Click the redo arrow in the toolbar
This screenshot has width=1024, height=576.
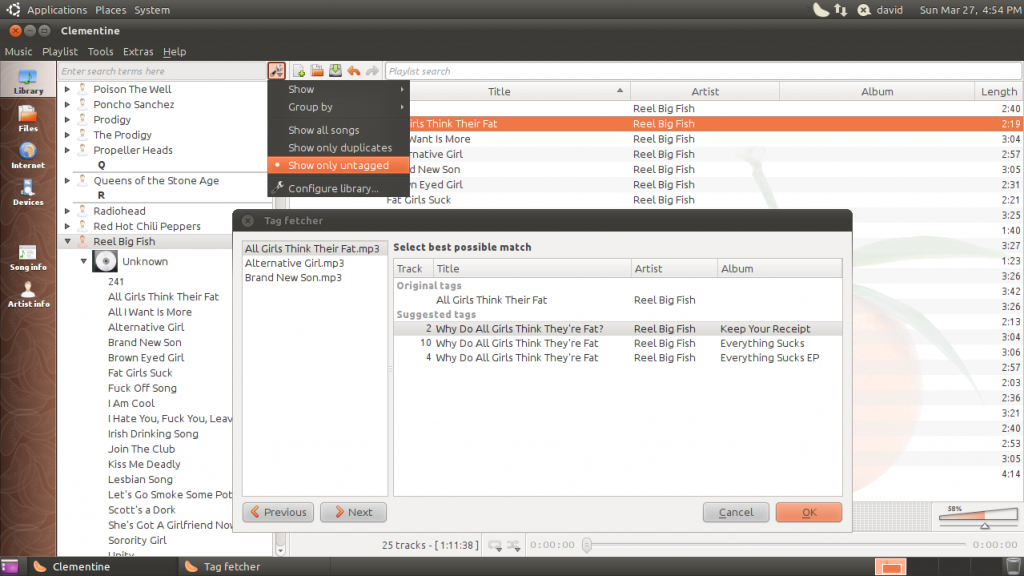pos(371,70)
